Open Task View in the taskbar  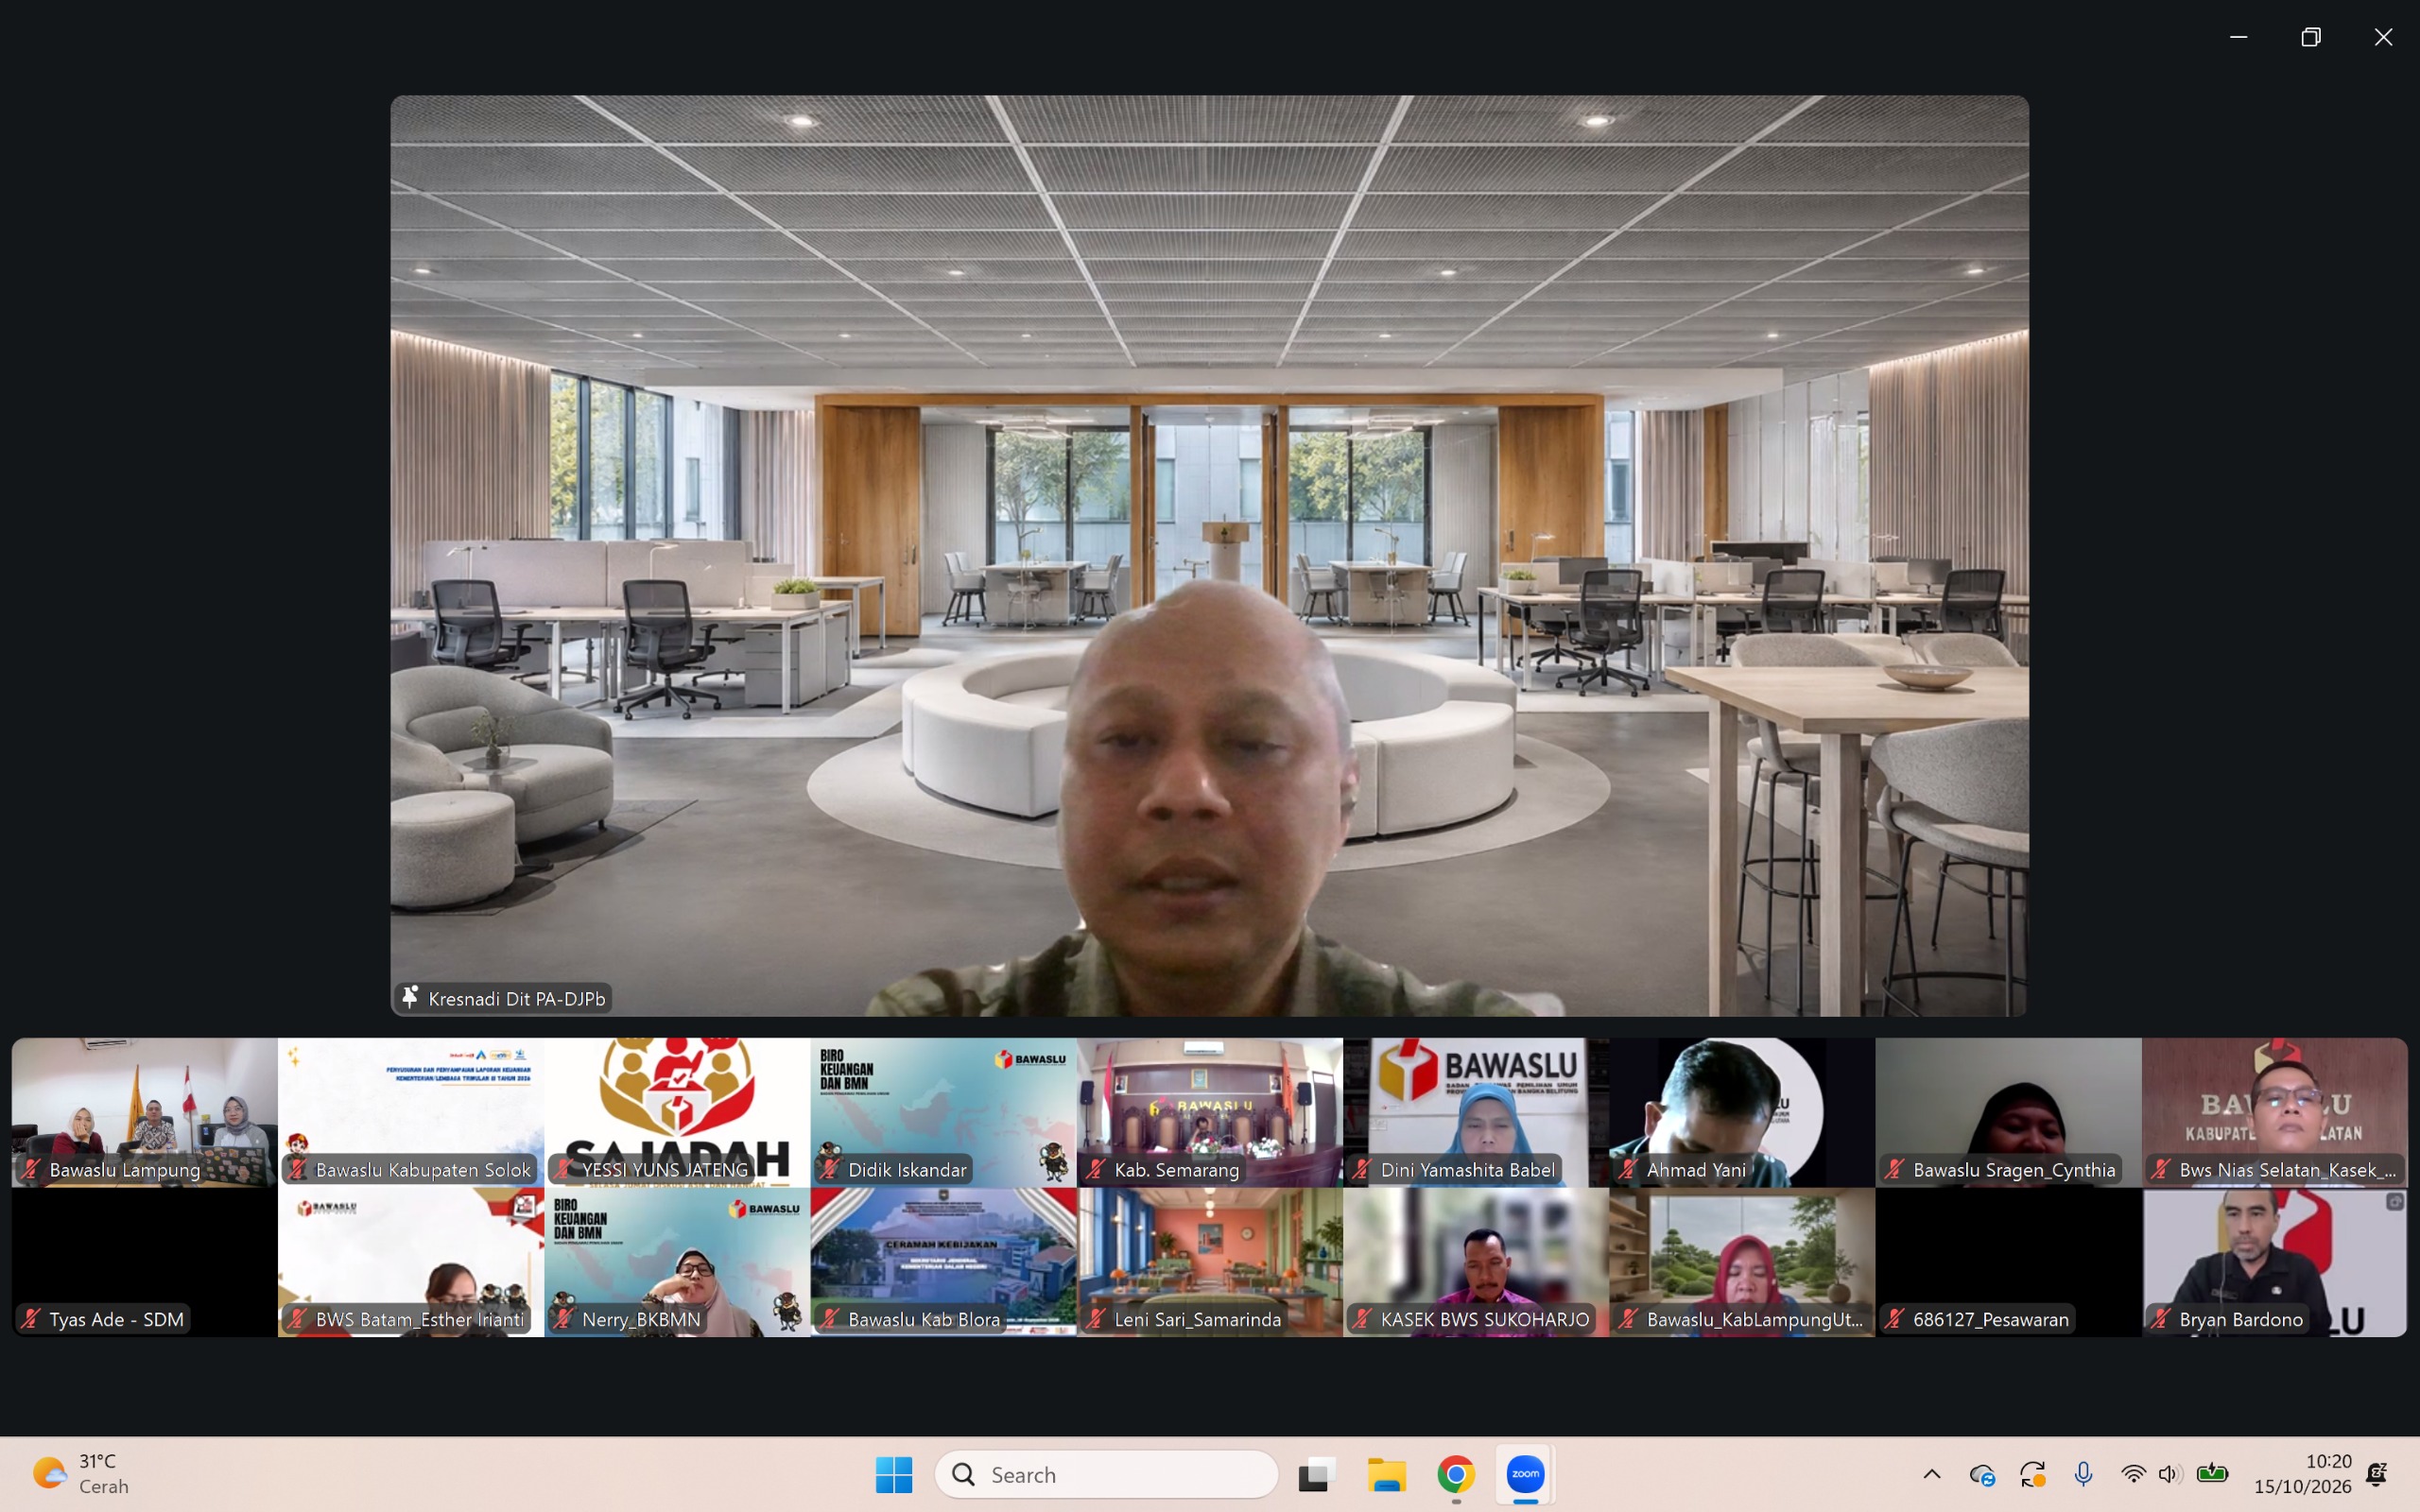1317,1474
